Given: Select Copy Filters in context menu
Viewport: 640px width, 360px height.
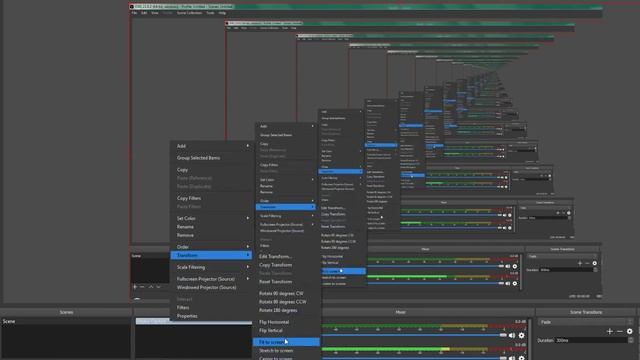Looking at the screenshot, I should click(x=189, y=198).
